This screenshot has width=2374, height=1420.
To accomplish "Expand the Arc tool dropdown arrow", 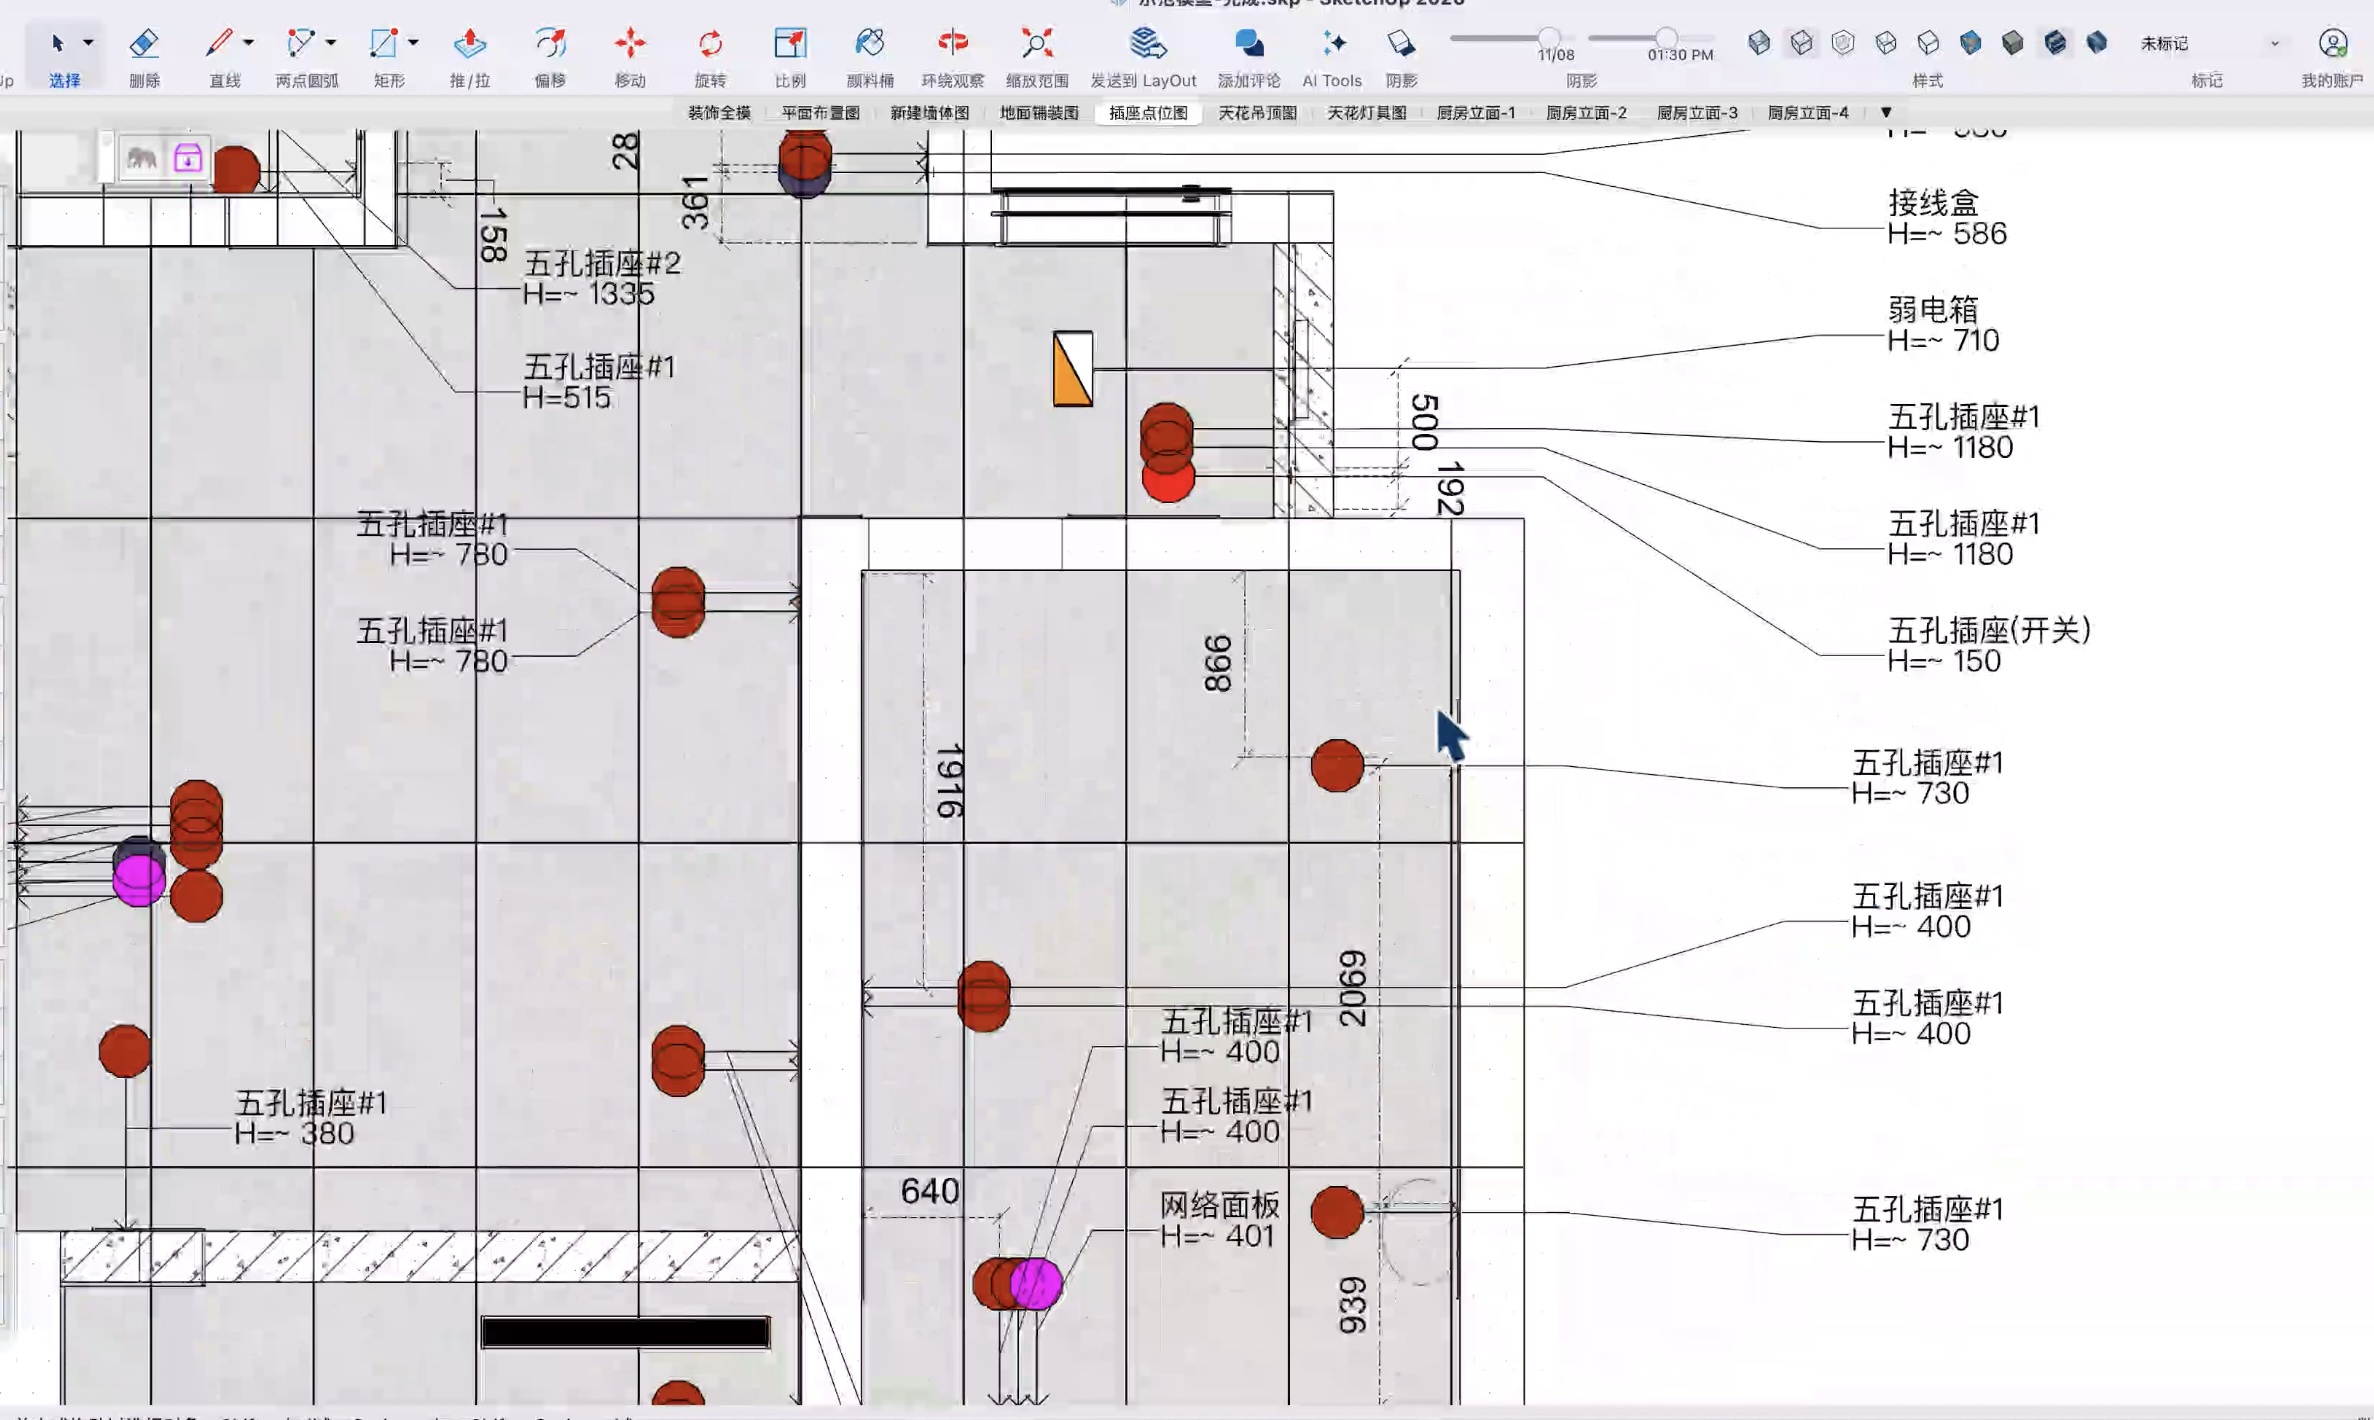I will tap(331, 43).
